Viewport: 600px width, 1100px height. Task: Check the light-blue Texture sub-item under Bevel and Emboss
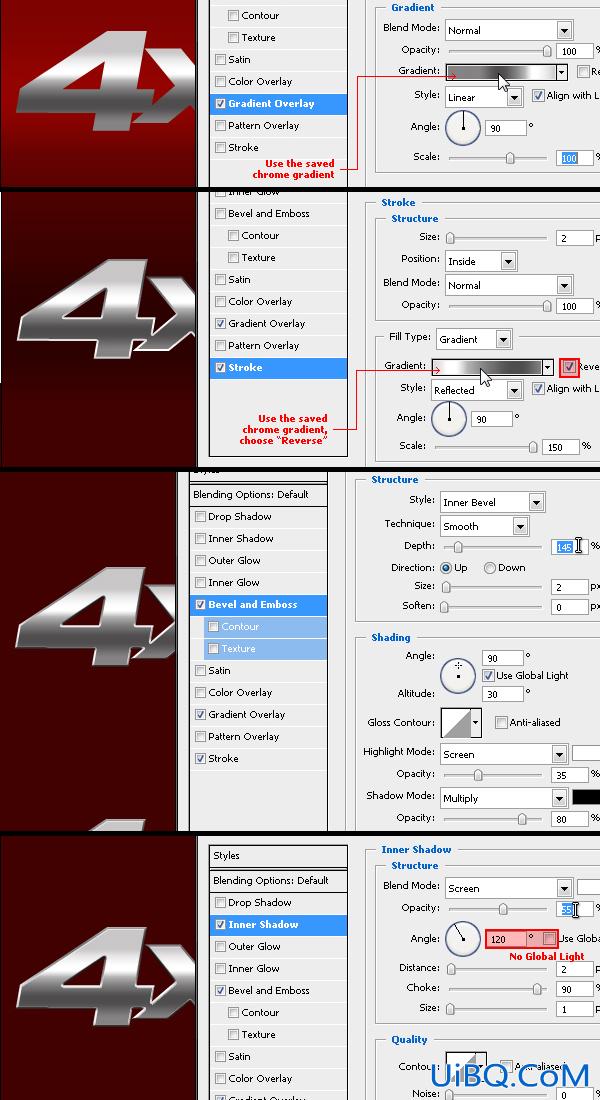(x=213, y=649)
